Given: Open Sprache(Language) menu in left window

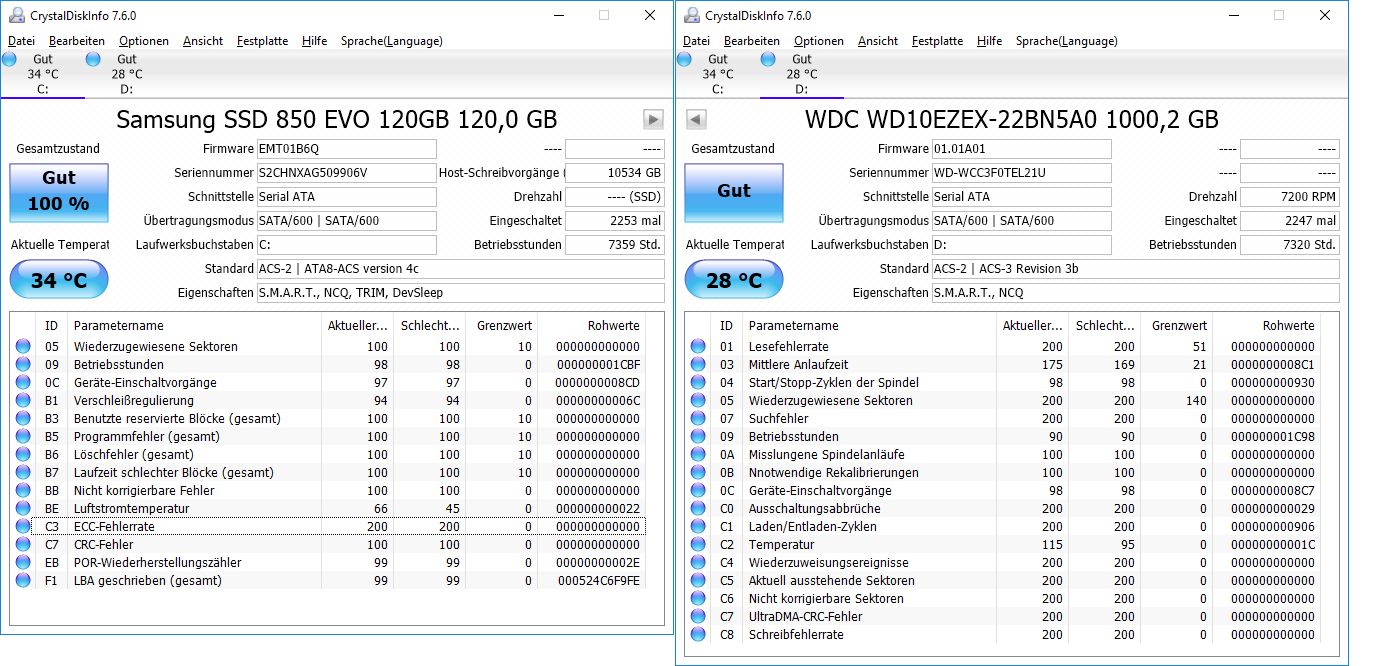Looking at the screenshot, I should pyautogui.click(x=391, y=41).
